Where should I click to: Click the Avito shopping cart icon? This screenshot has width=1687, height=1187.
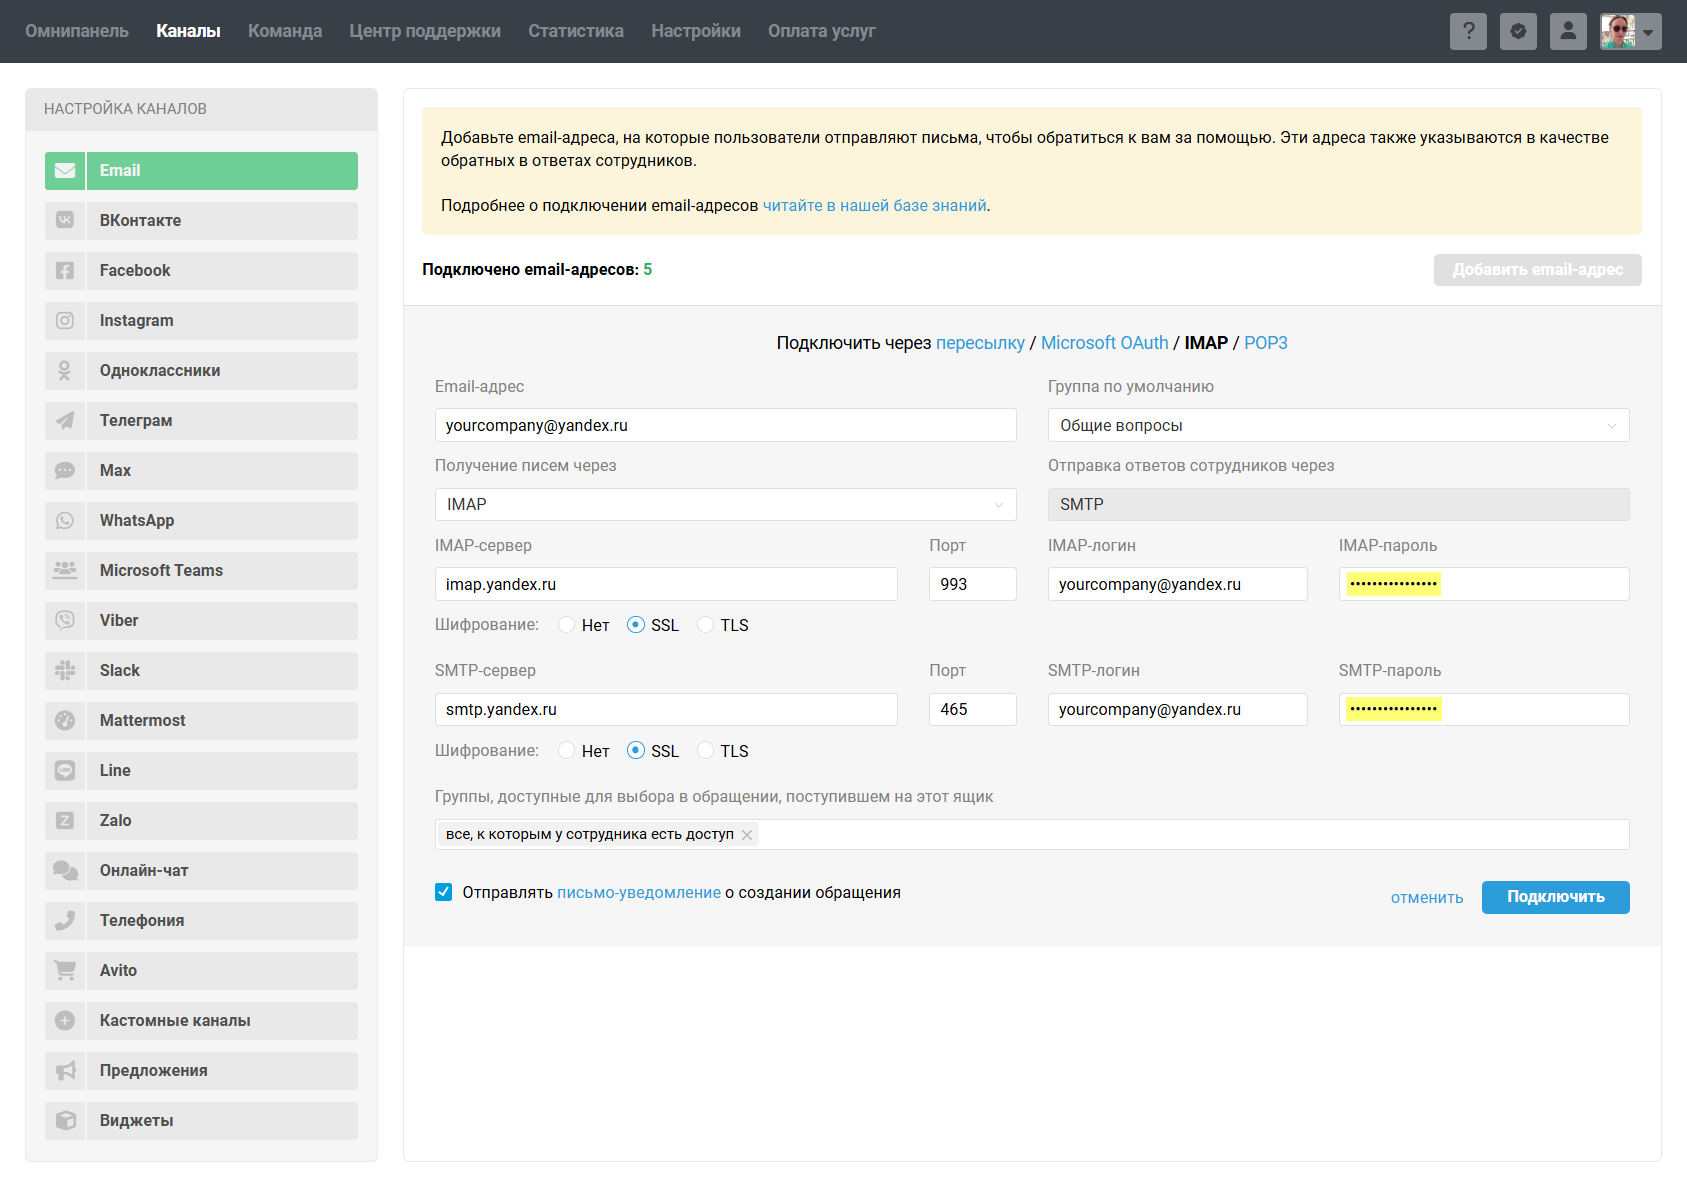point(65,971)
